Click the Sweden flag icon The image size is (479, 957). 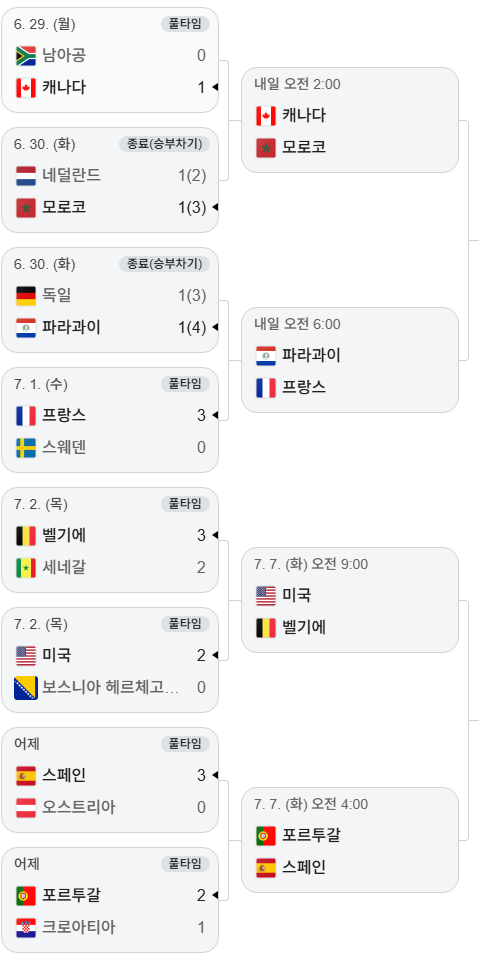point(26,447)
